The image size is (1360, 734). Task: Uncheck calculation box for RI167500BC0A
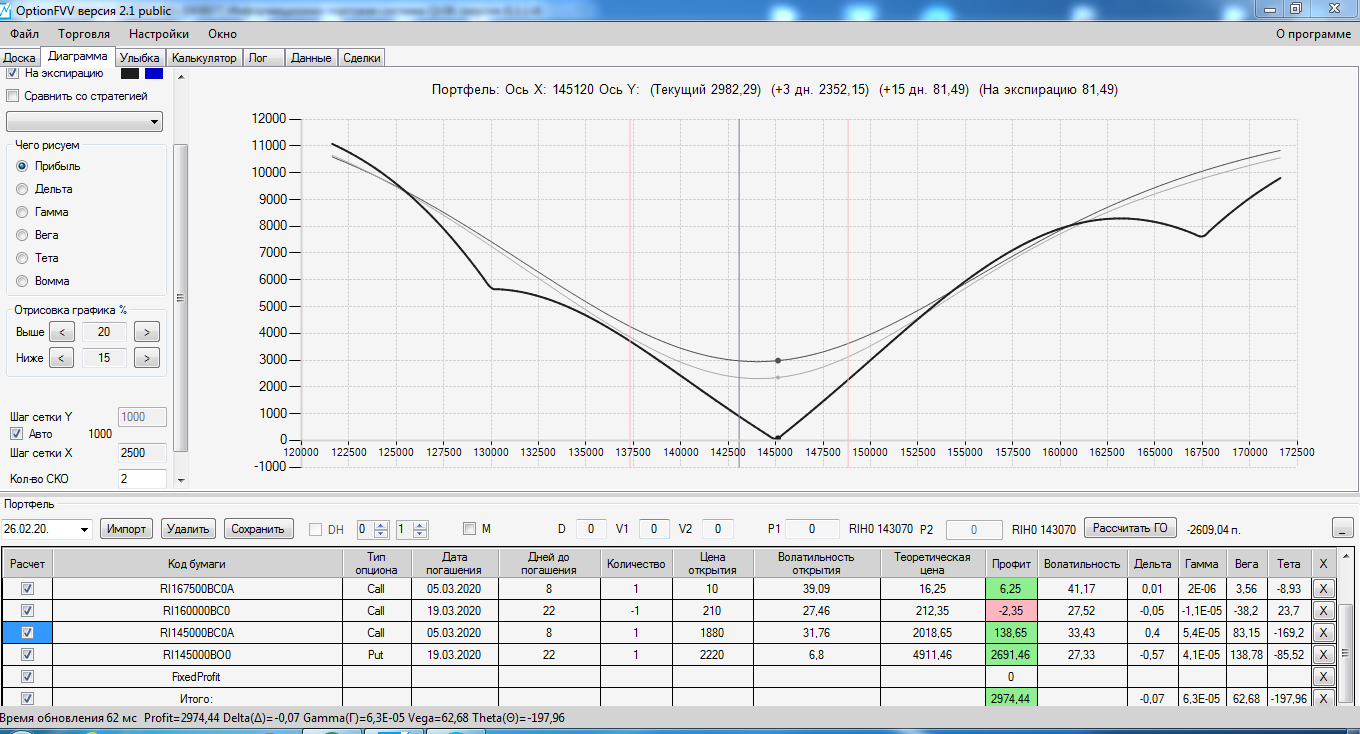(28, 588)
